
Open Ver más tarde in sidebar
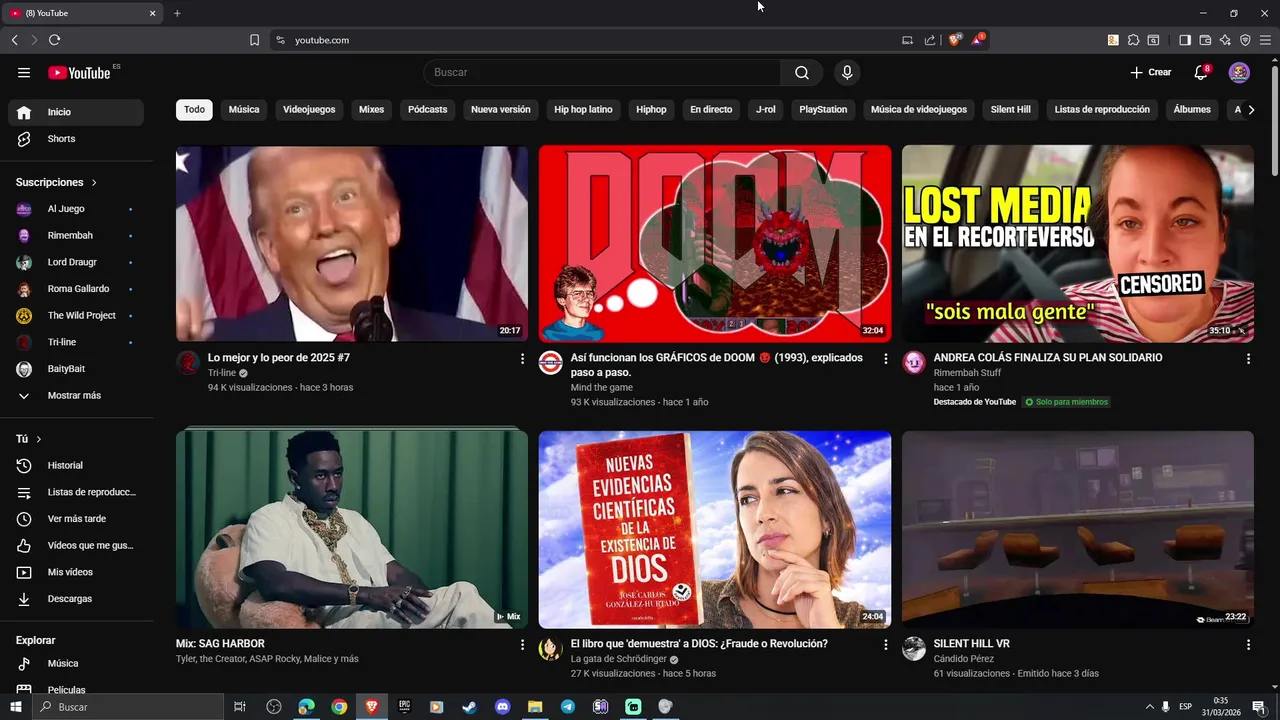(76, 519)
